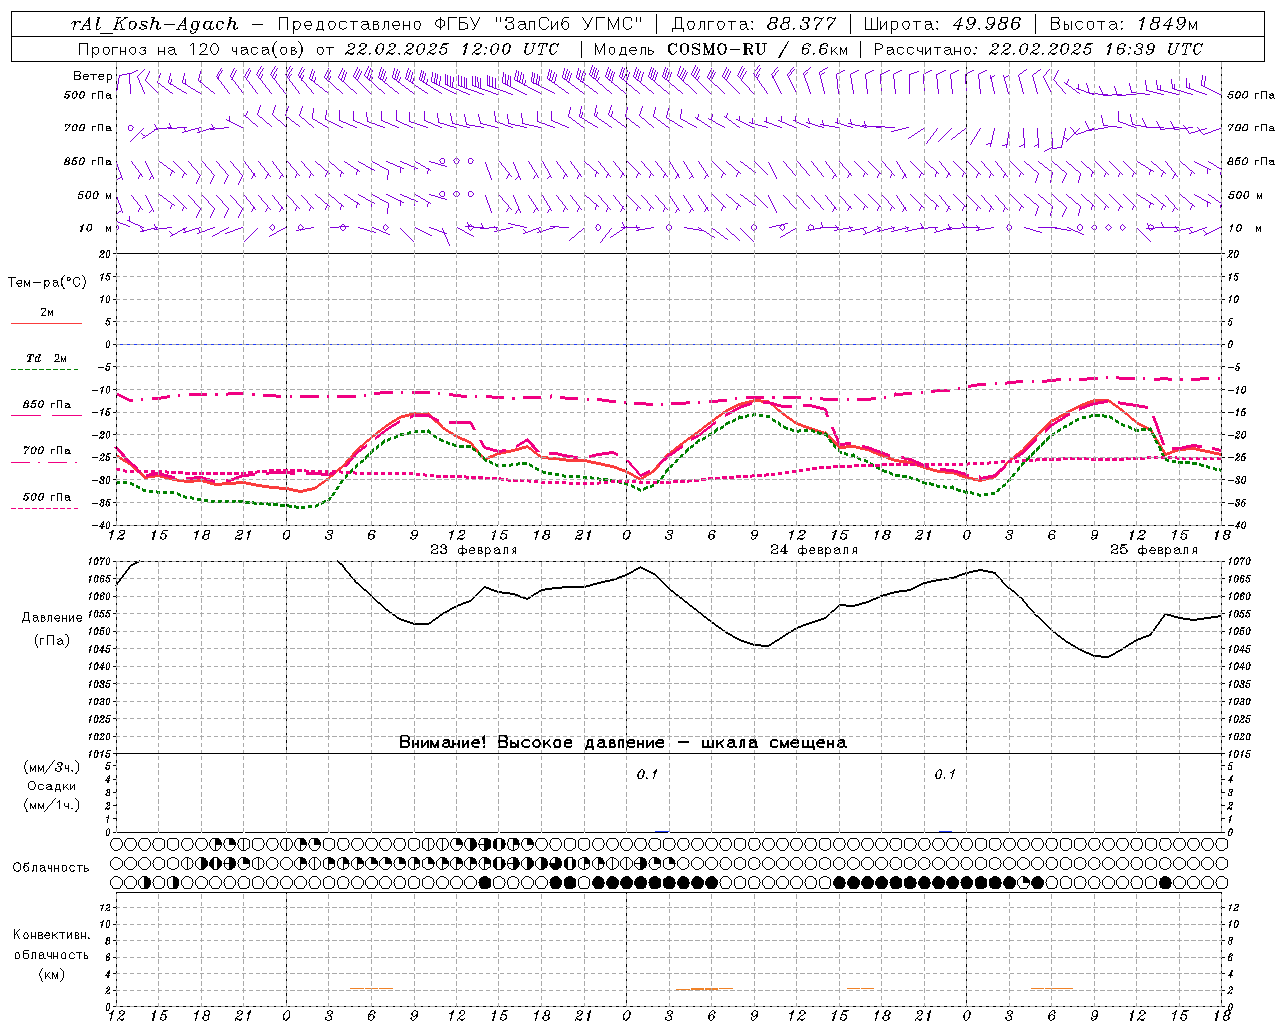Click the 850 гПа temperature legend entry
Screen dimensions: 1280x1024
(x=47, y=405)
